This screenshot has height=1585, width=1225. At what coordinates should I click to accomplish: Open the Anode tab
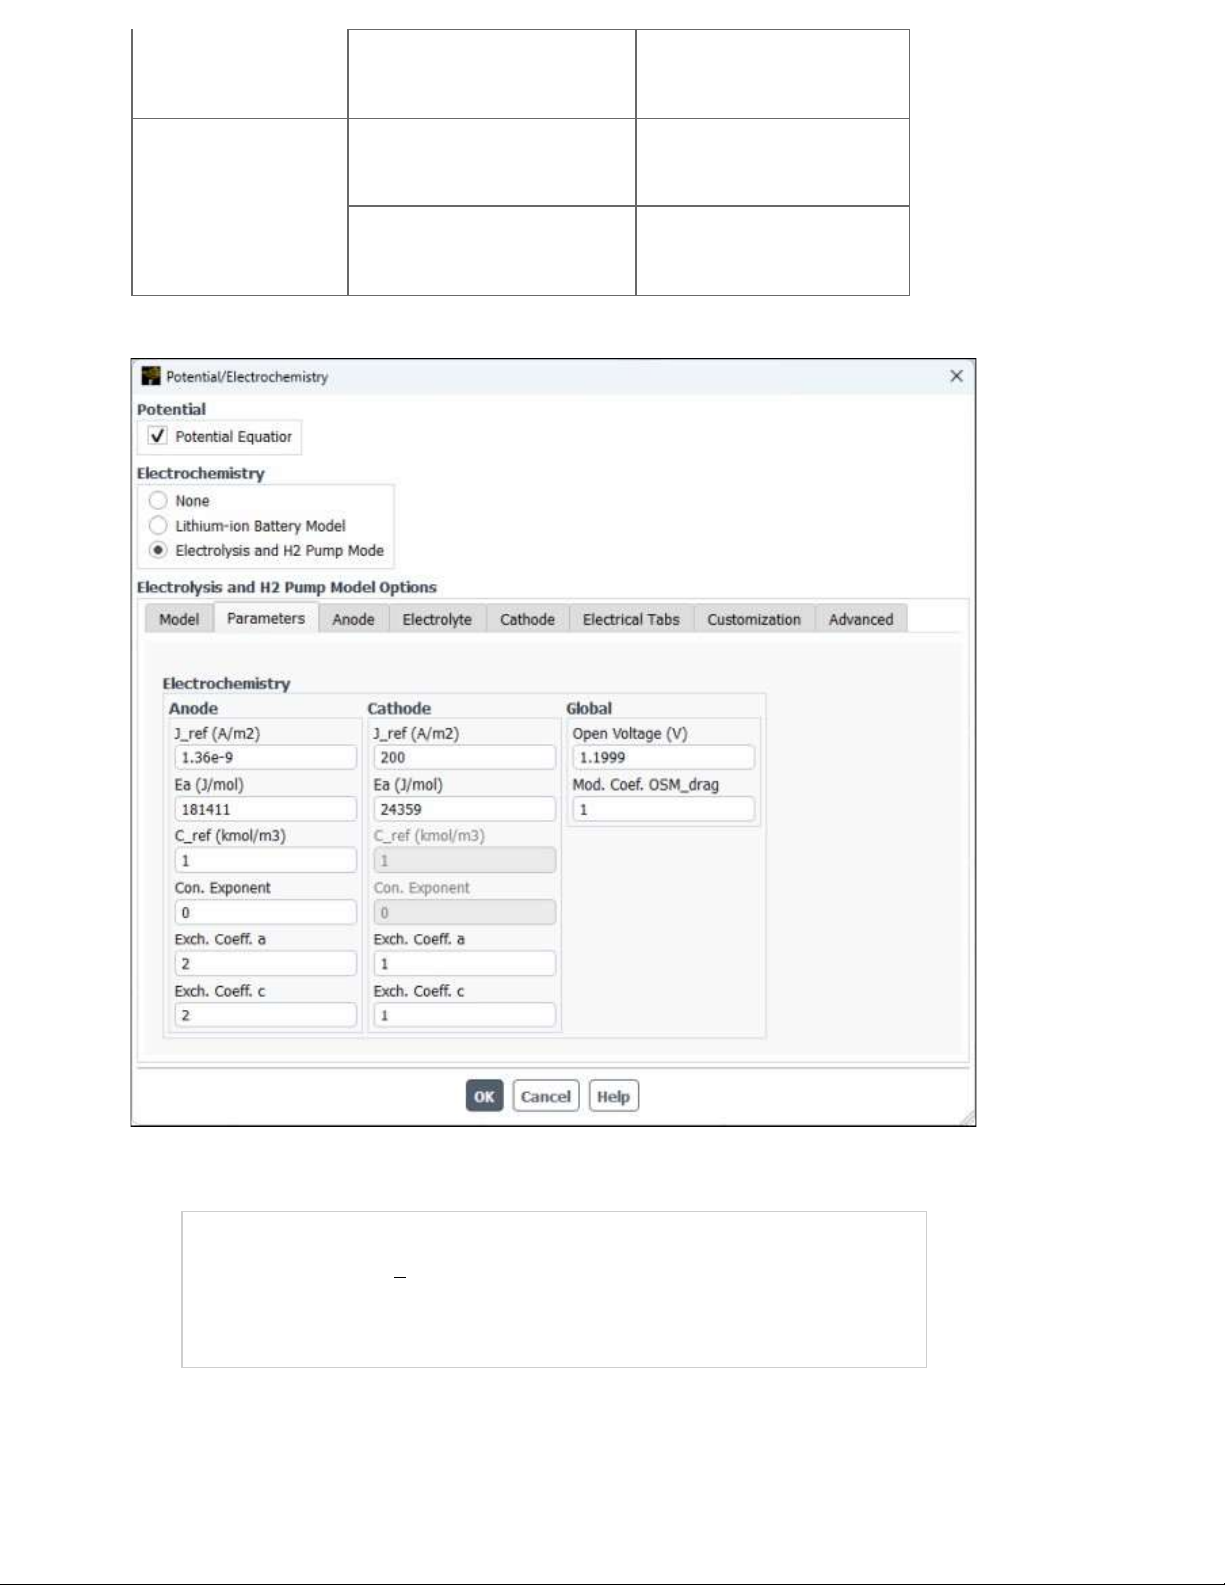click(x=353, y=619)
